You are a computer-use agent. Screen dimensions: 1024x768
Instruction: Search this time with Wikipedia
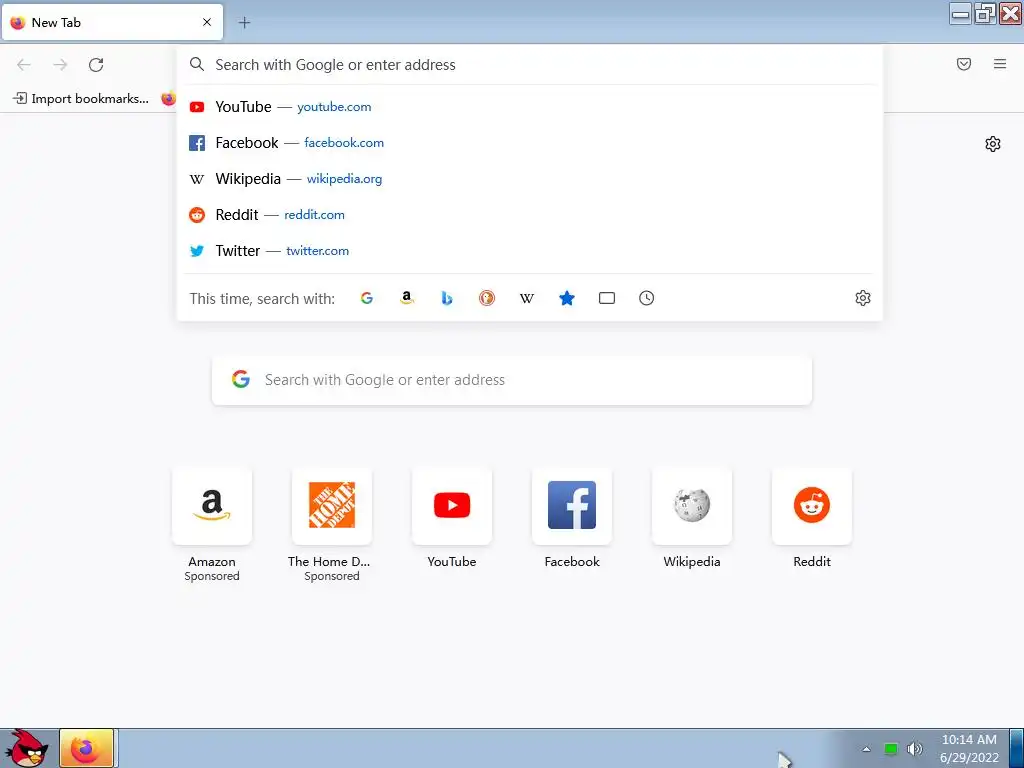(526, 298)
